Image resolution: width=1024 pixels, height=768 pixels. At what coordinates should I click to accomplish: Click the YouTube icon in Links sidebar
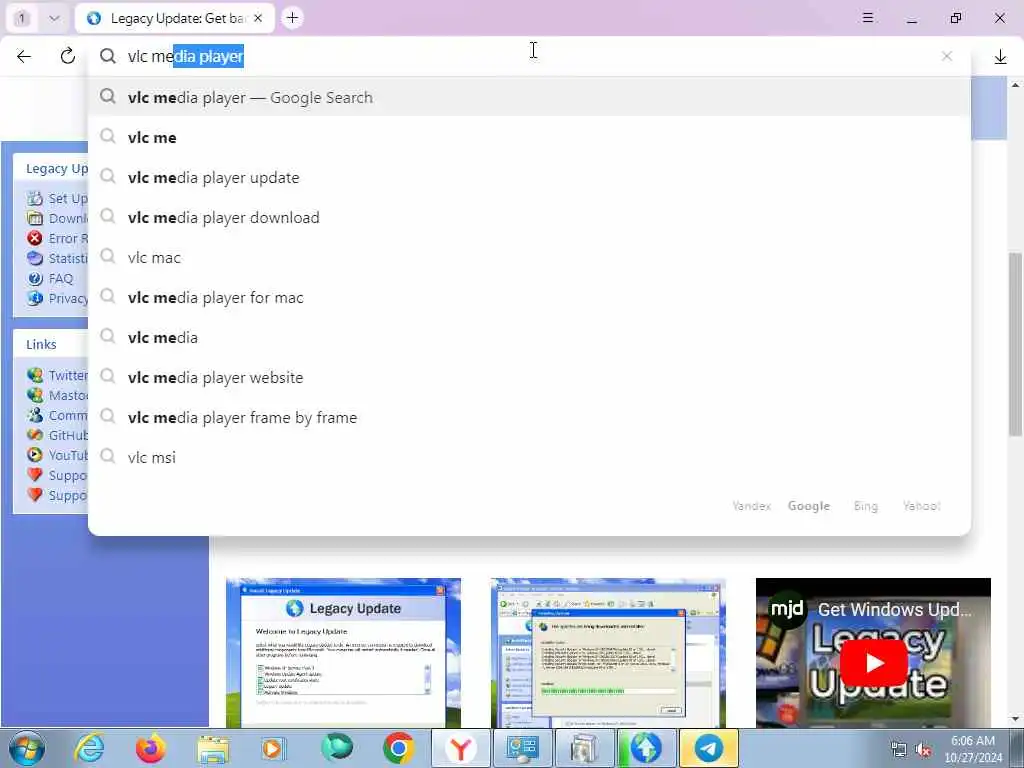click(x=35, y=455)
